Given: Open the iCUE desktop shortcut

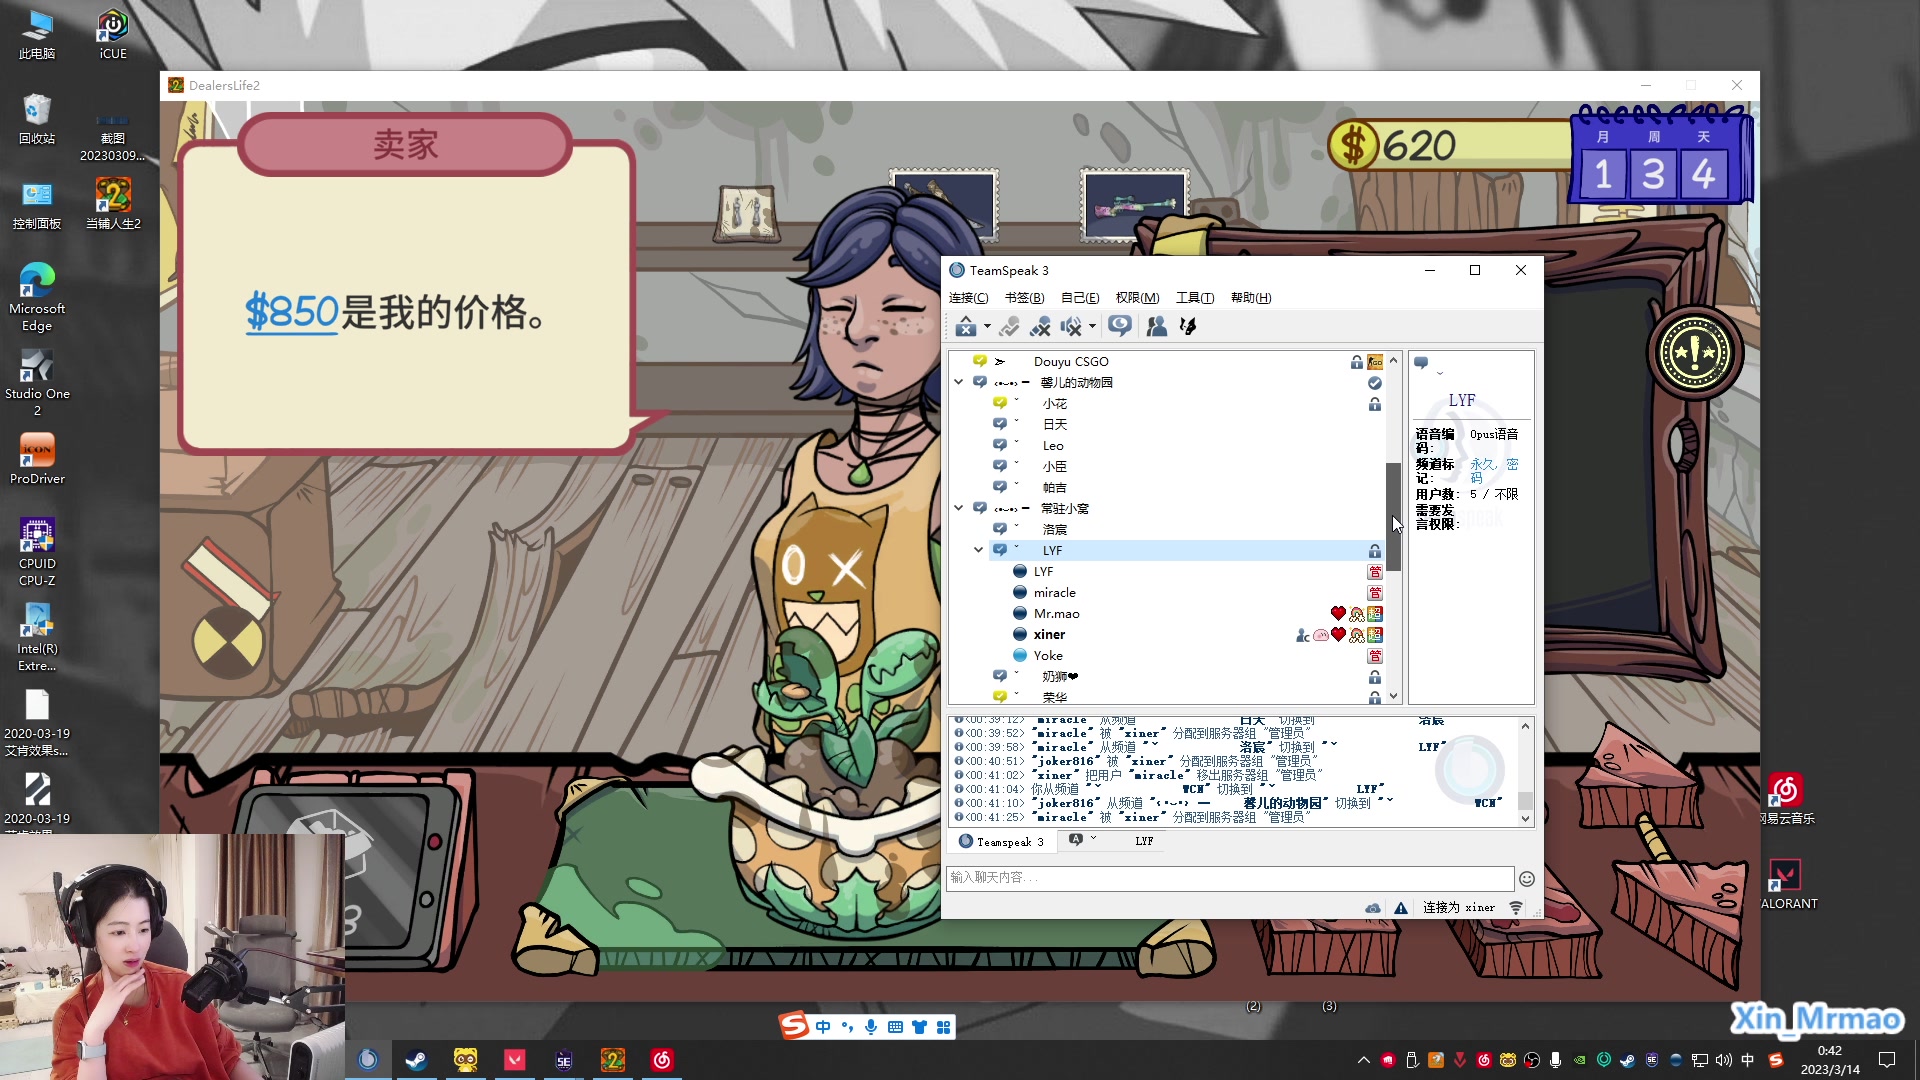Looking at the screenshot, I should (x=113, y=36).
